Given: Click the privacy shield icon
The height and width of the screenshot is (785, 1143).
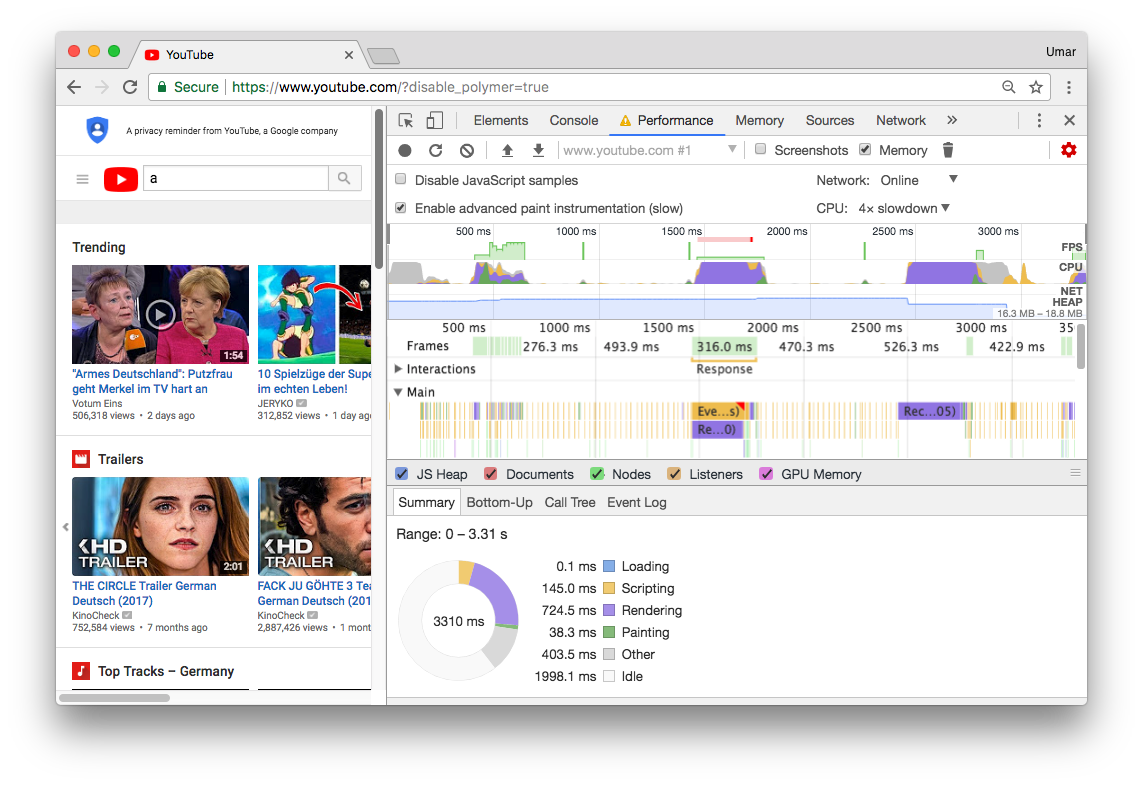Looking at the screenshot, I should pos(98,130).
